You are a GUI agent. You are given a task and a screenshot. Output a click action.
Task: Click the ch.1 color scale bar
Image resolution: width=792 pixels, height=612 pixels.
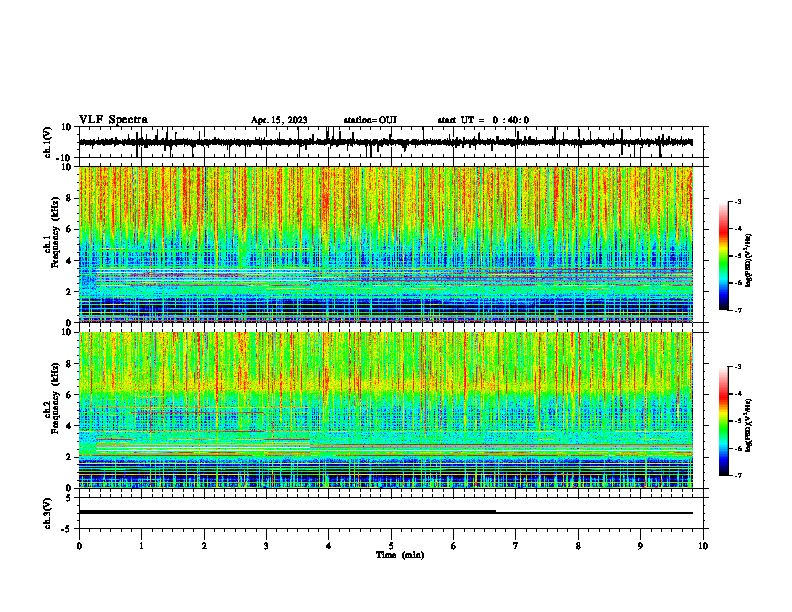[x=723, y=256]
